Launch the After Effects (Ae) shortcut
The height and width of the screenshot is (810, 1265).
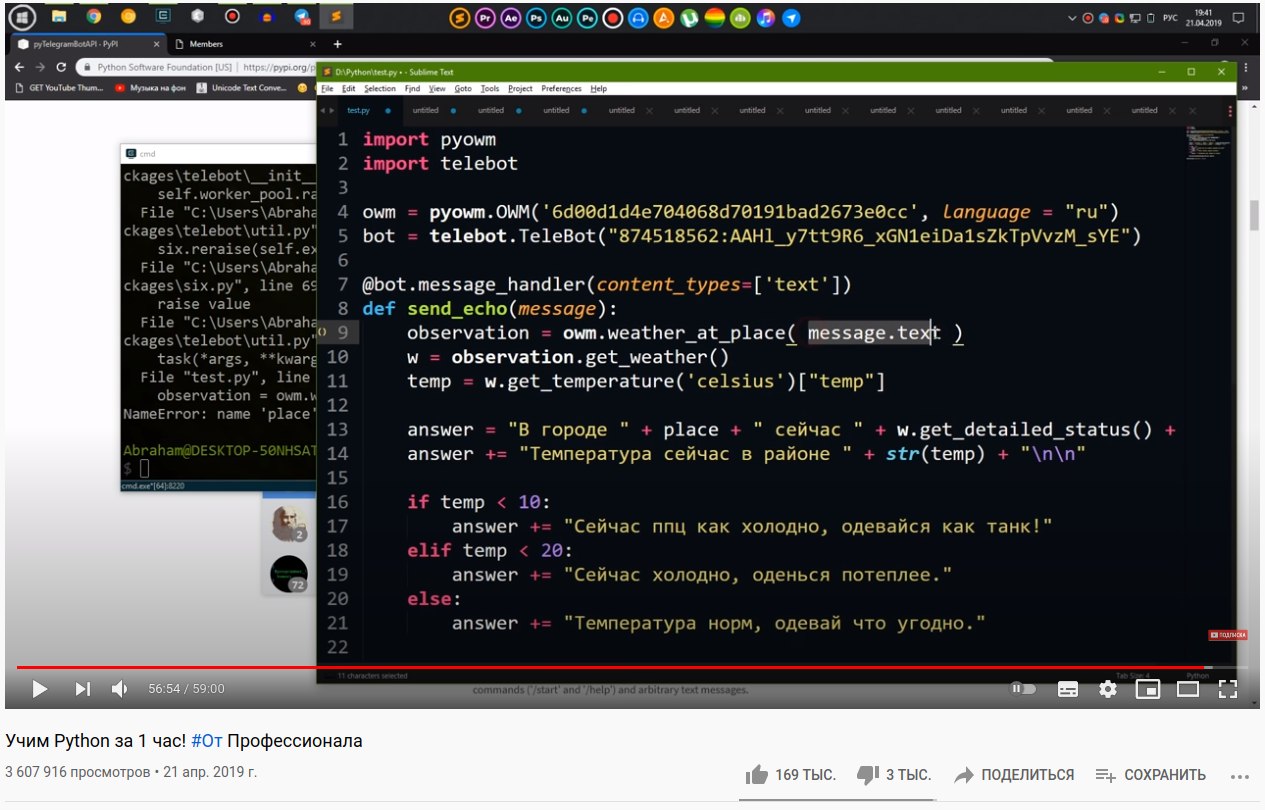click(x=511, y=17)
